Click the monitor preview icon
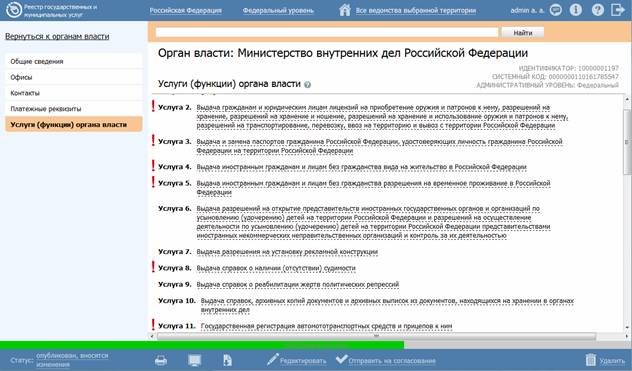Screen dimensions: 632x371 (195, 360)
